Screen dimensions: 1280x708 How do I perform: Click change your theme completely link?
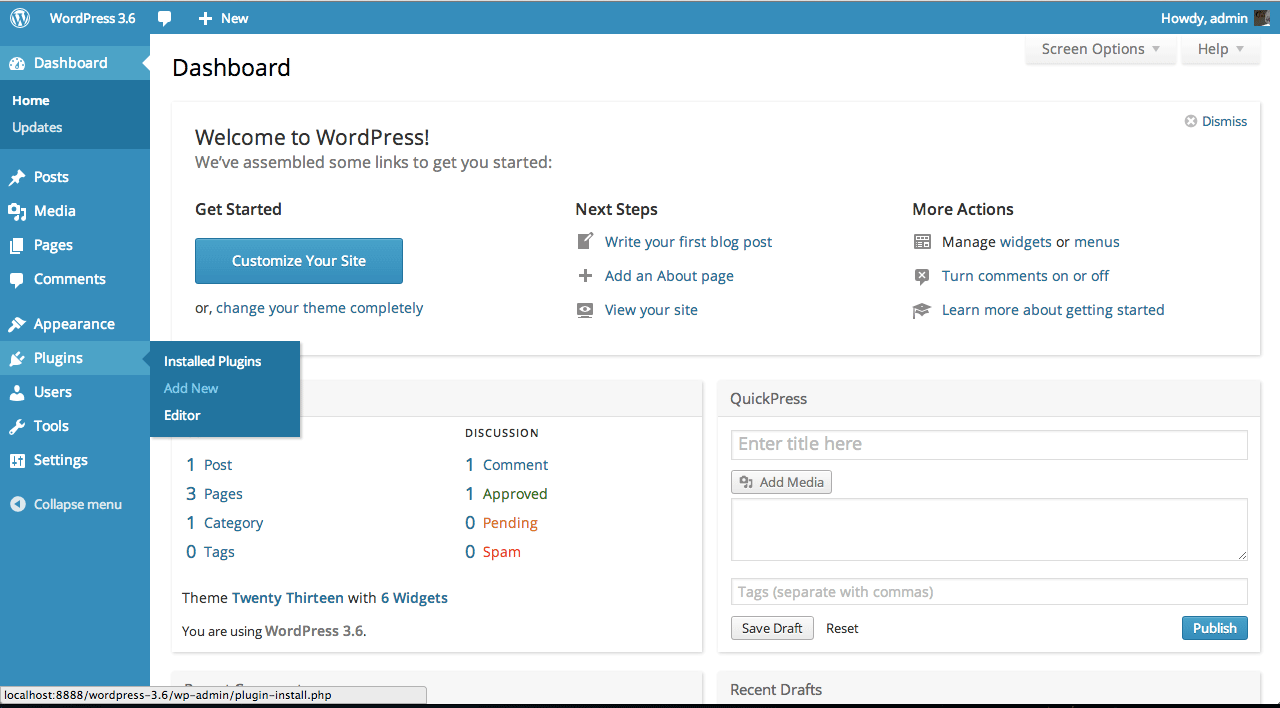[x=320, y=308]
